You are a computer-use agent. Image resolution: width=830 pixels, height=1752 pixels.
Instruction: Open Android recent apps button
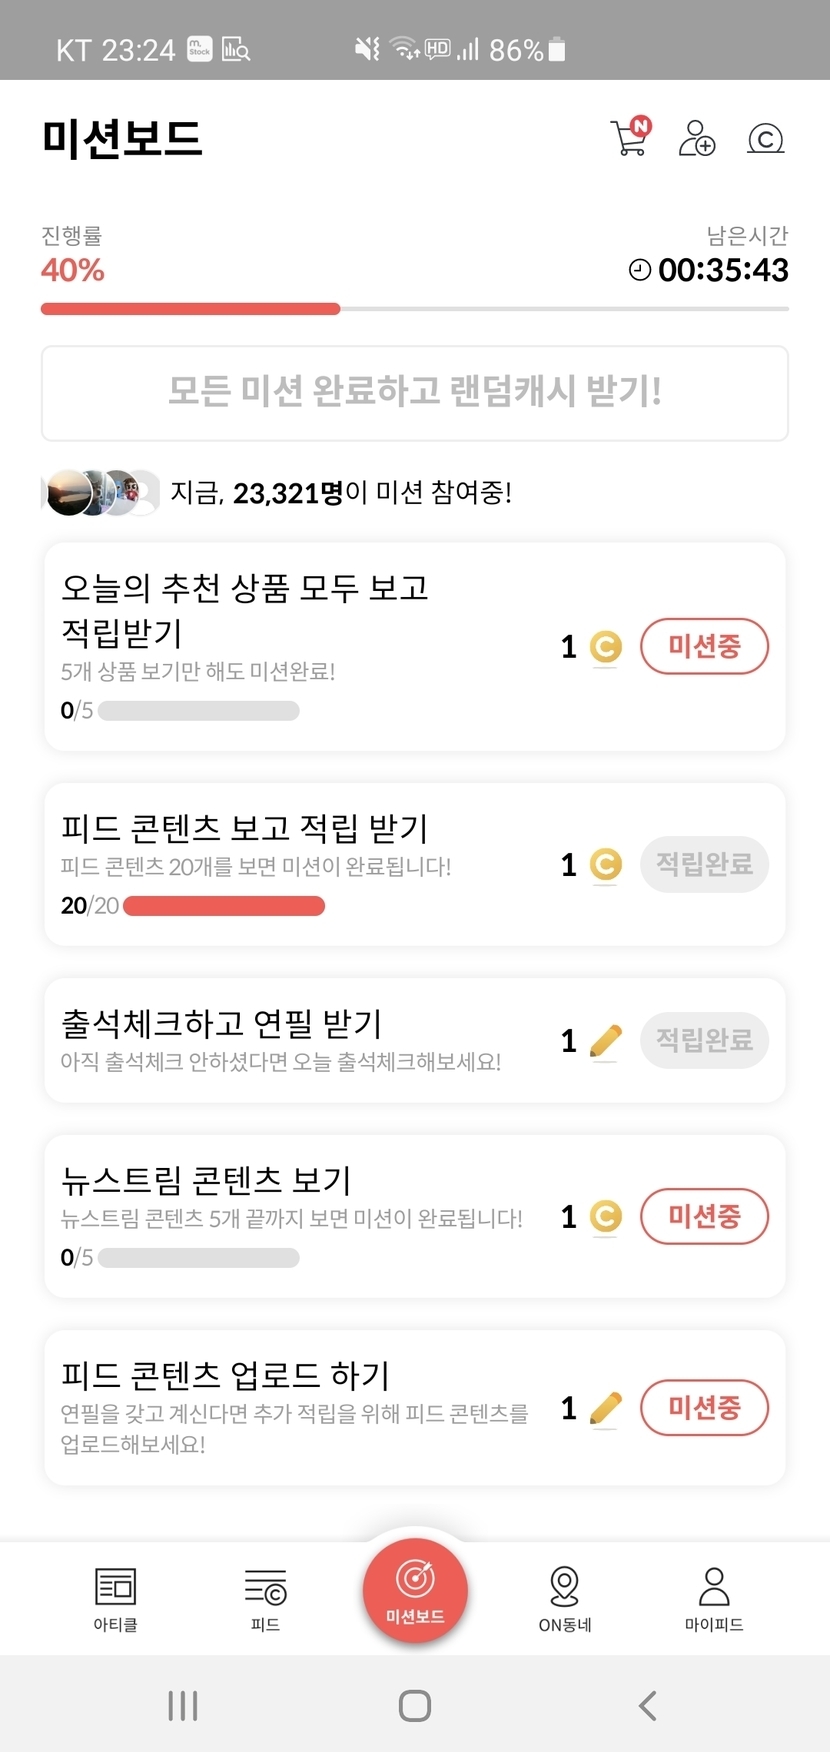click(x=183, y=1705)
